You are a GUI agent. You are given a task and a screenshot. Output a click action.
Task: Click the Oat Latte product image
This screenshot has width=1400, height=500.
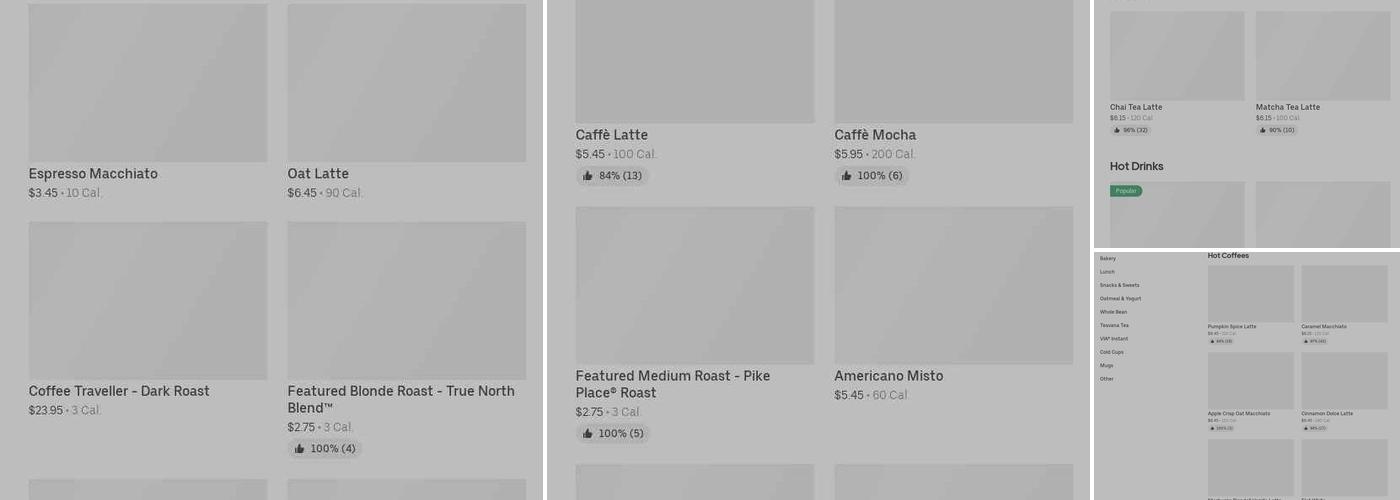[x=406, y=83]
